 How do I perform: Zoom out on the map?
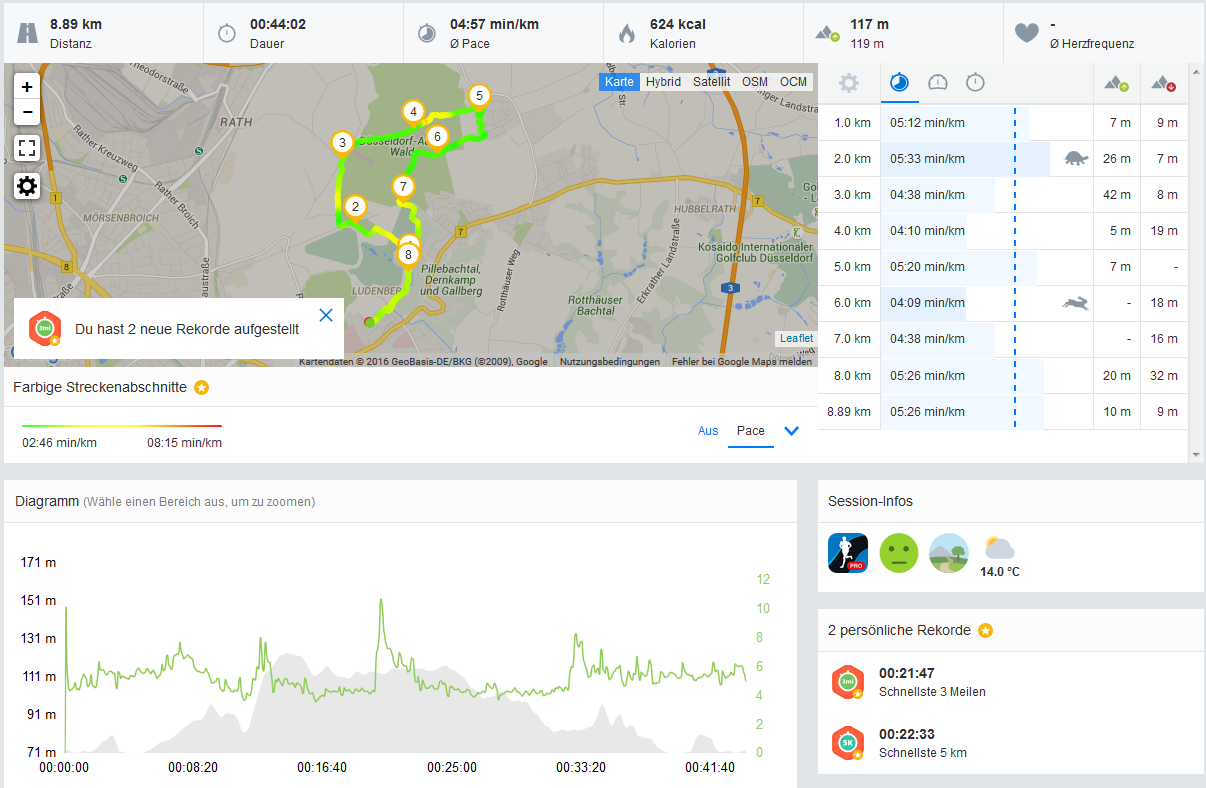click(27, 112)
